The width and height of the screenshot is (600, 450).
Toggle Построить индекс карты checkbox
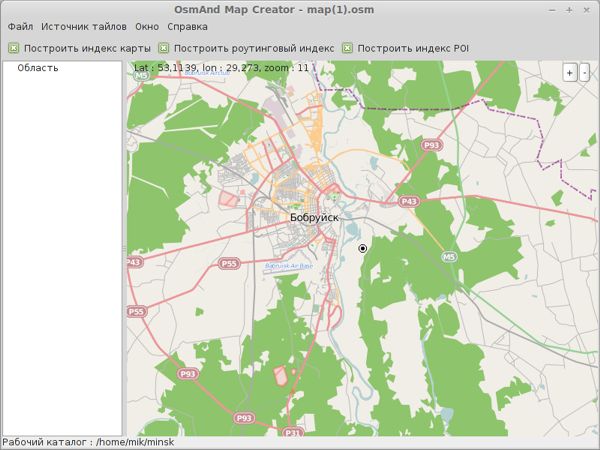pyautogui.click(x=14, y=48)
